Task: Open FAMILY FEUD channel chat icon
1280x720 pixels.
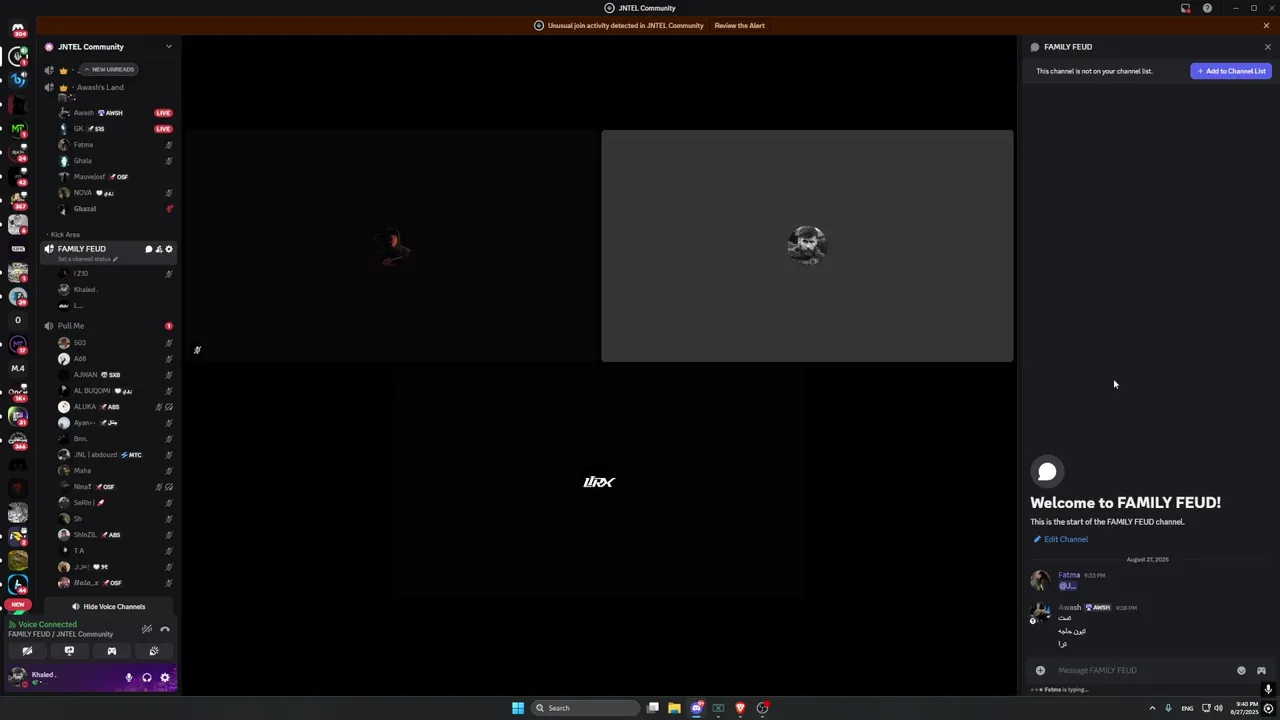Action: [148, 249]
